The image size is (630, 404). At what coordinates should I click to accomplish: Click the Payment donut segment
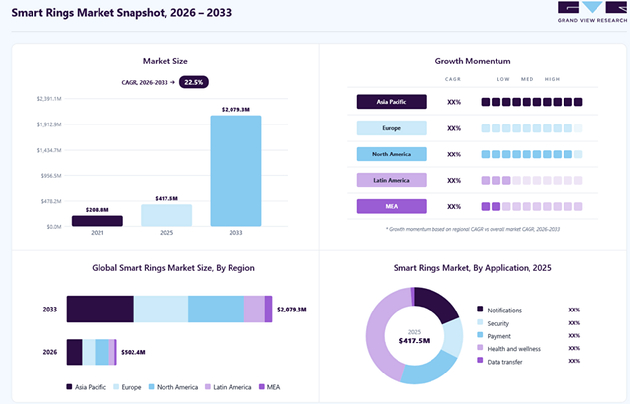(432, 370)
